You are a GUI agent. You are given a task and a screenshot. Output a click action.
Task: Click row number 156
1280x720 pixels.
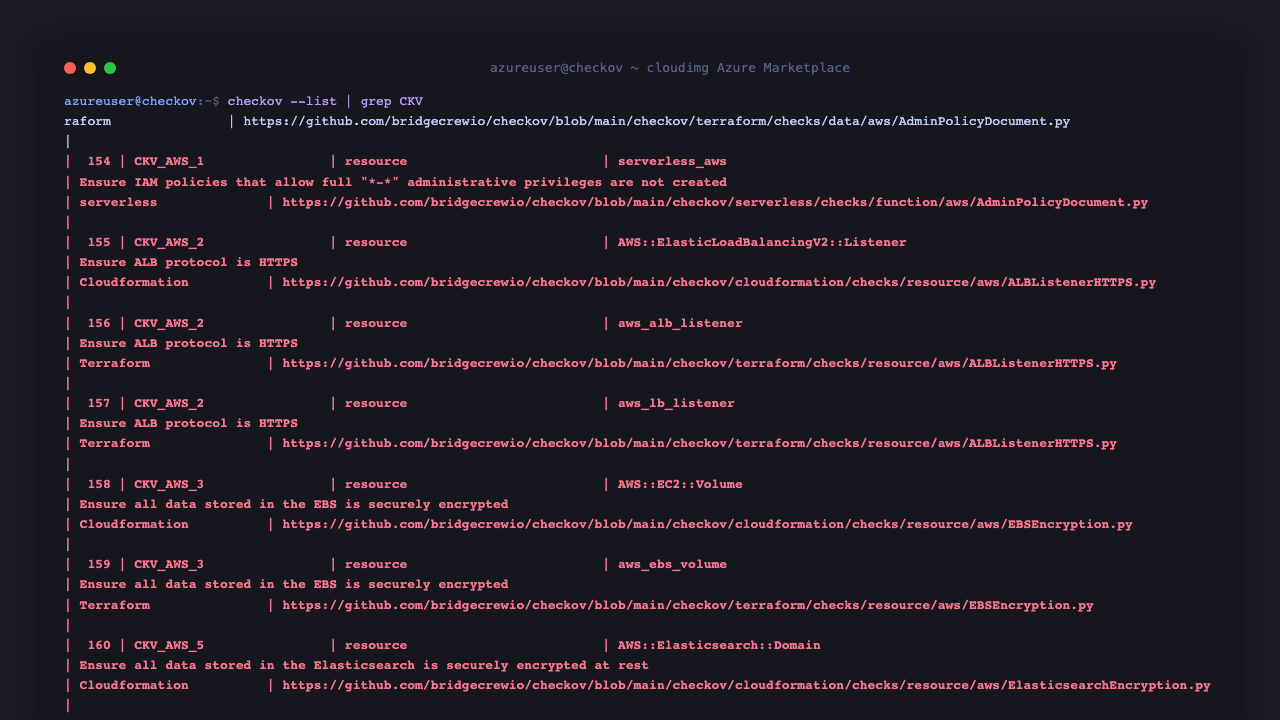click(99, 323)
